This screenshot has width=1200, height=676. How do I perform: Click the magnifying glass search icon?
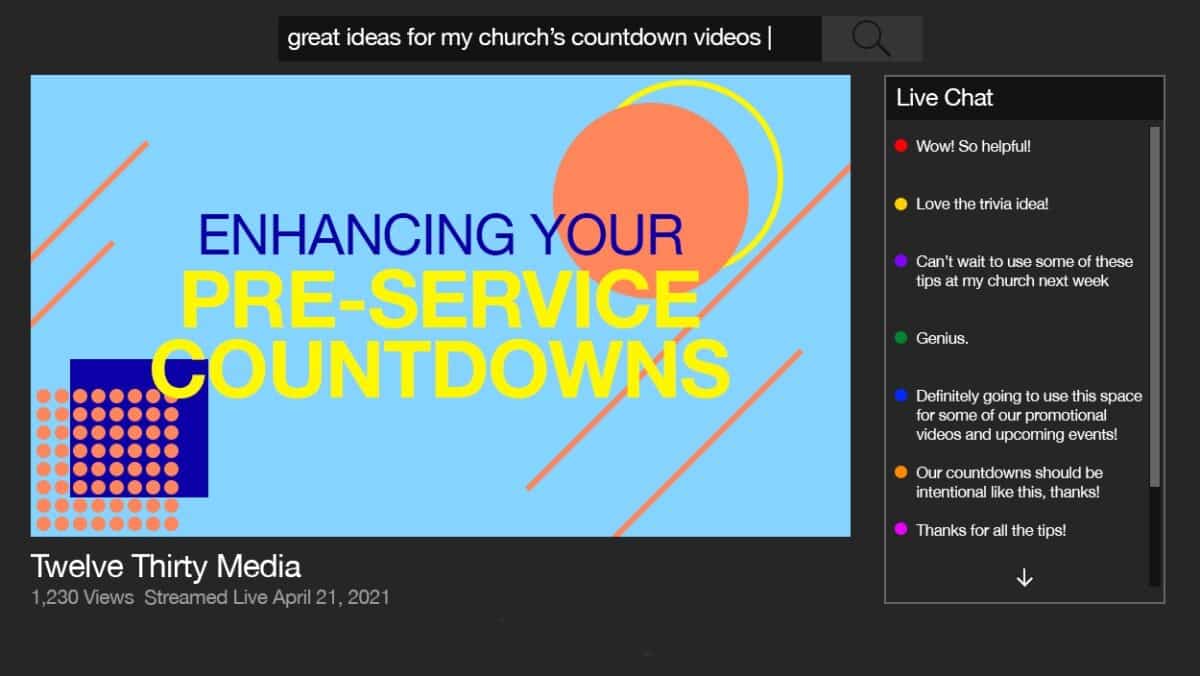tap(871, 39)
